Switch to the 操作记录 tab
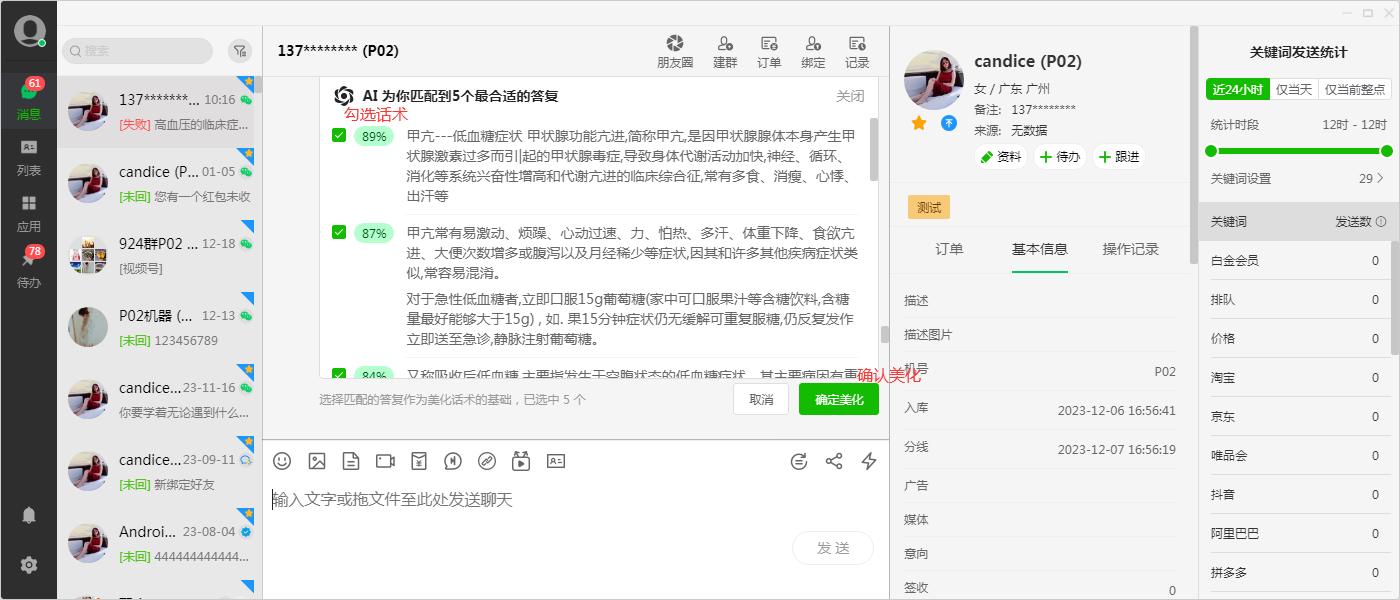 (x=1130, y=249)
